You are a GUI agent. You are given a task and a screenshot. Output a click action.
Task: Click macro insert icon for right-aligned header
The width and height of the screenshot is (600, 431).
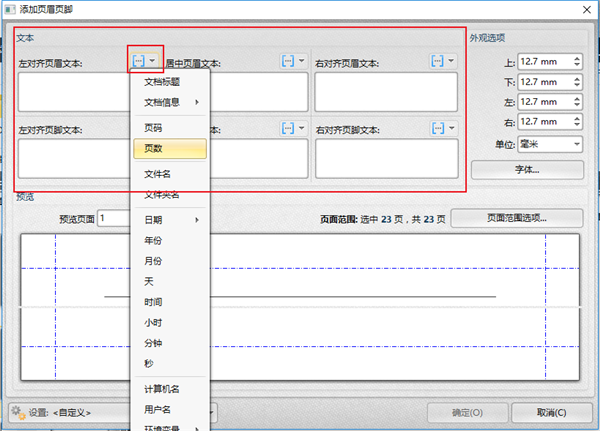437,60
